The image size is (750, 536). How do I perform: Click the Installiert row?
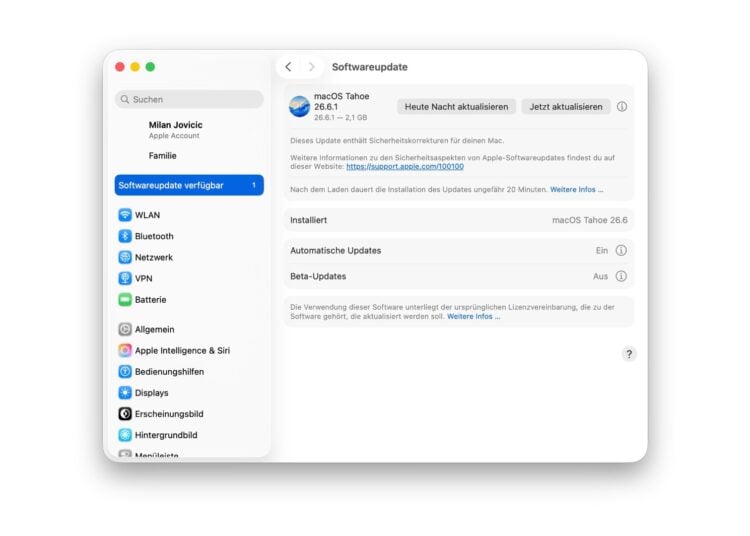(x=459, y=220)
